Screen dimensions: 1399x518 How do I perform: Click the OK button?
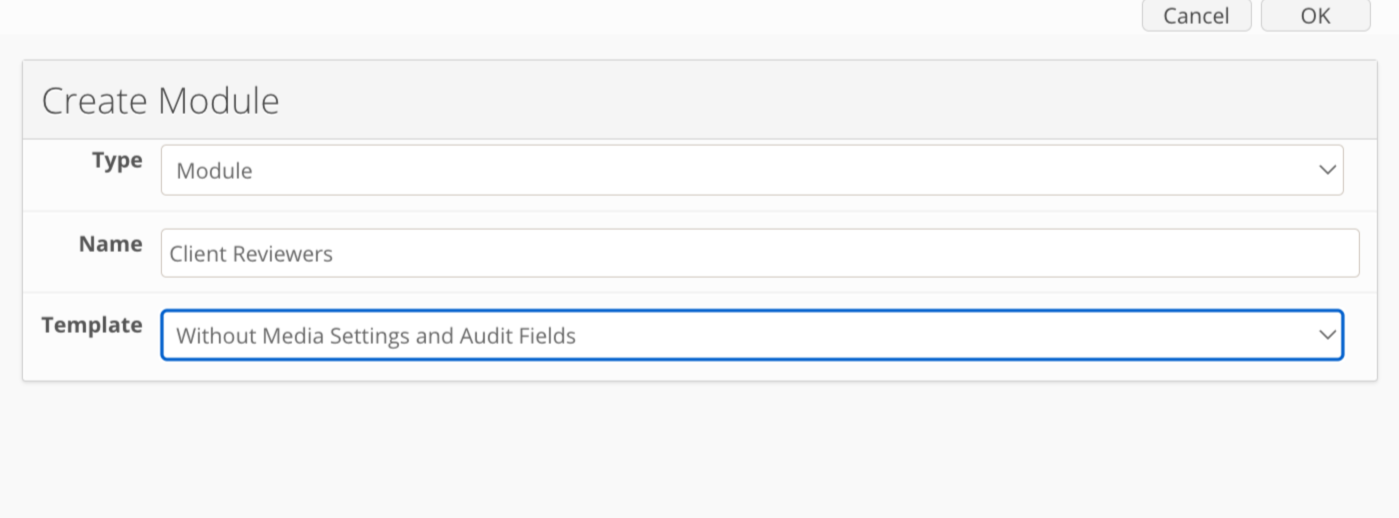(1315, 15)
